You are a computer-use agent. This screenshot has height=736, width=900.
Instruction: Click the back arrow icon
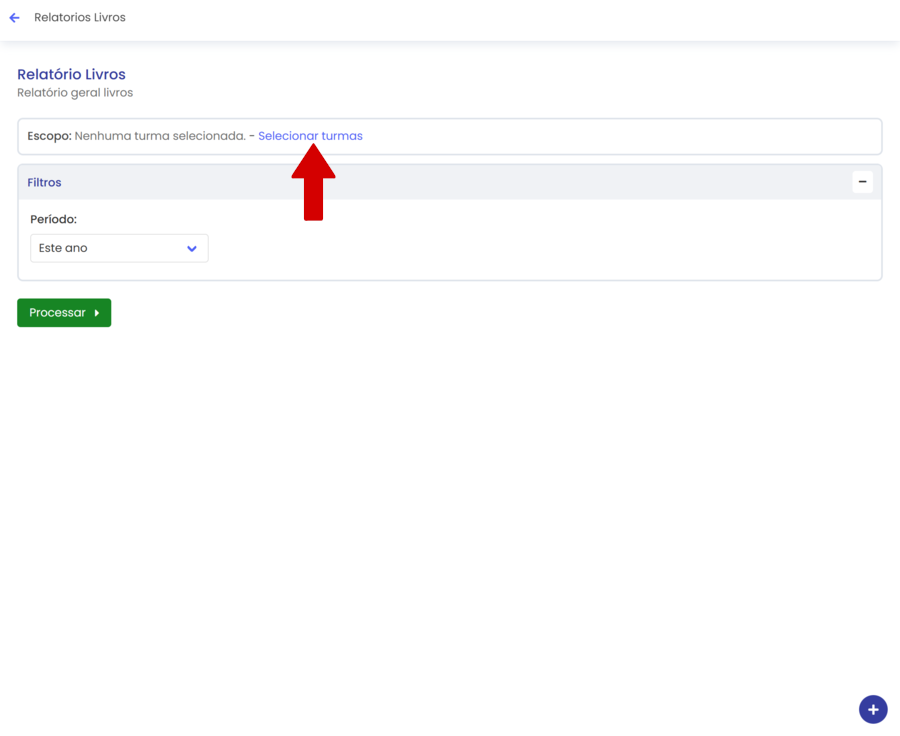click(x=14, y=18)
